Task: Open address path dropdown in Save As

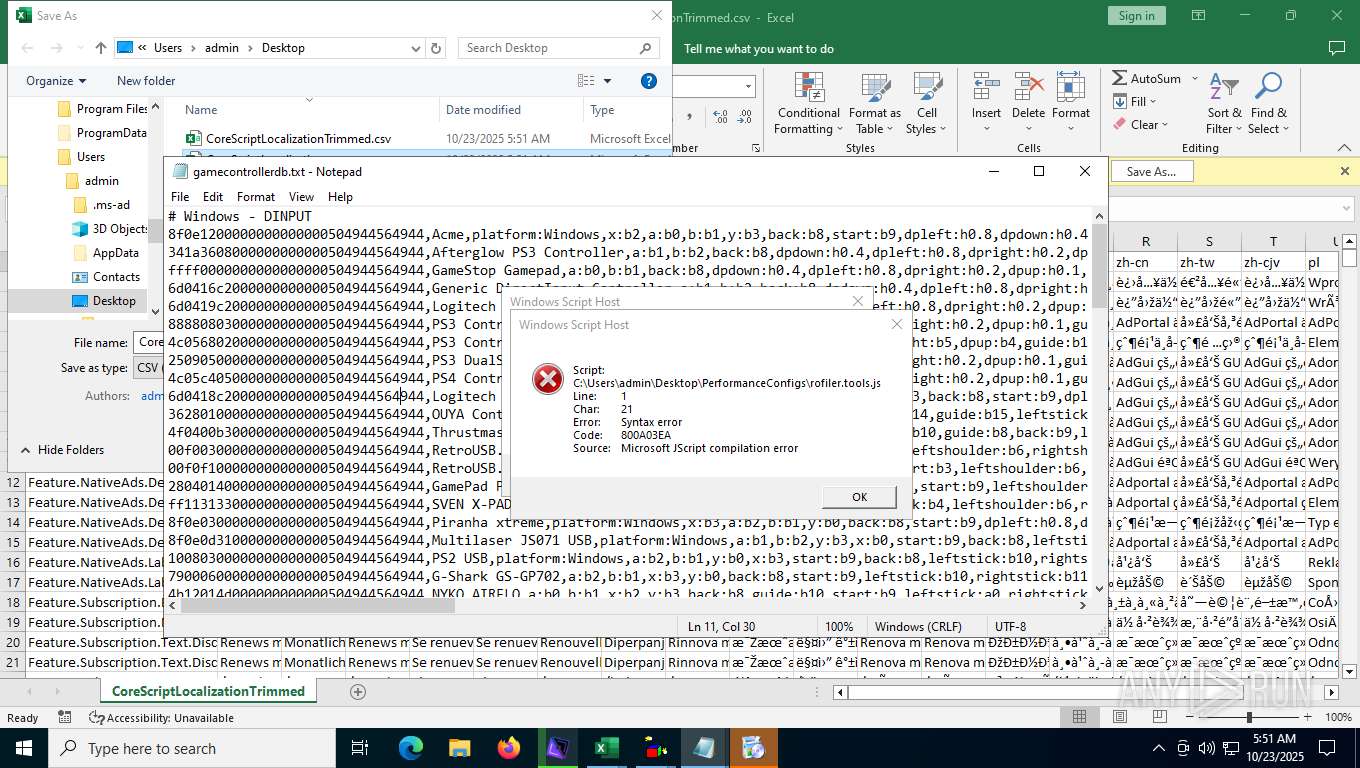Action: 416,47
